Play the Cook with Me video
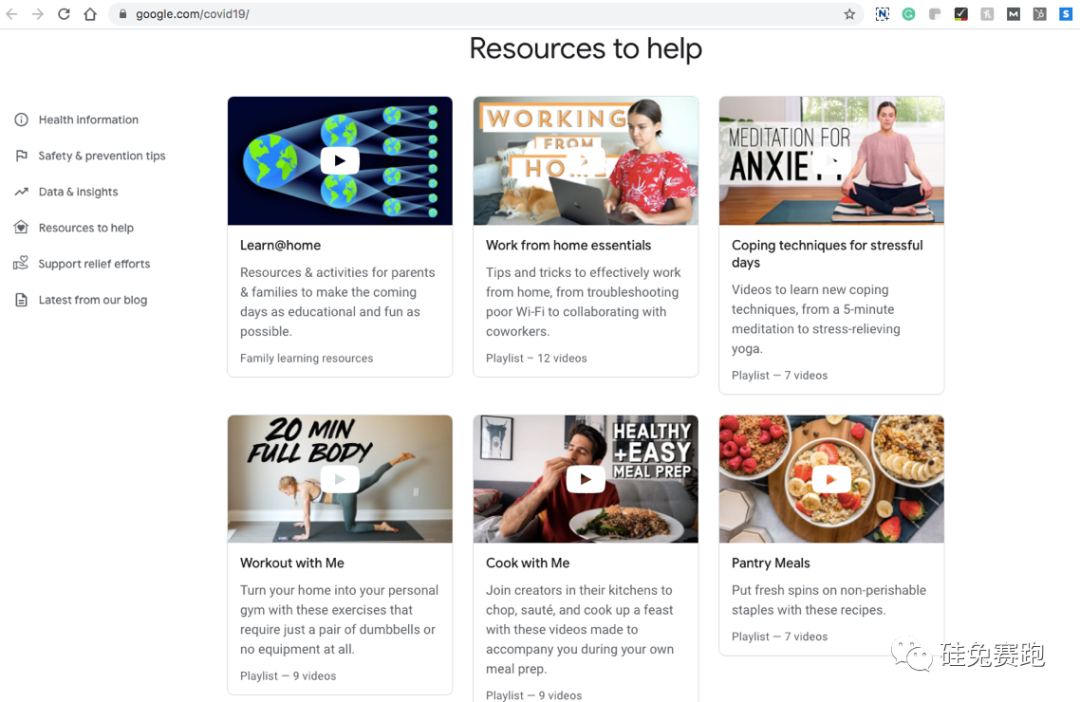The width and height of the screenshot is (1080, 702). tap(585, 480)
